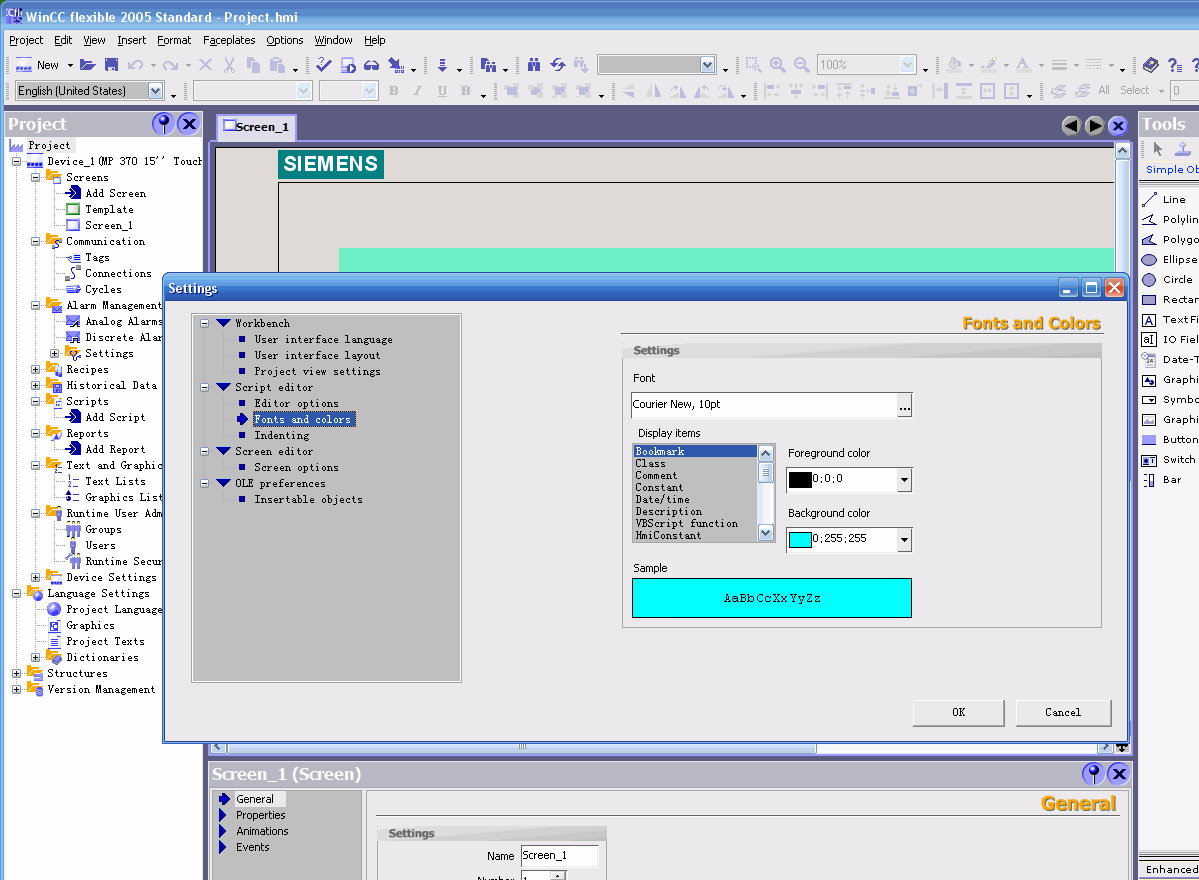Screen dimensions: 1199x880
Task: Open the Window menu
Action: pos(333,40)
